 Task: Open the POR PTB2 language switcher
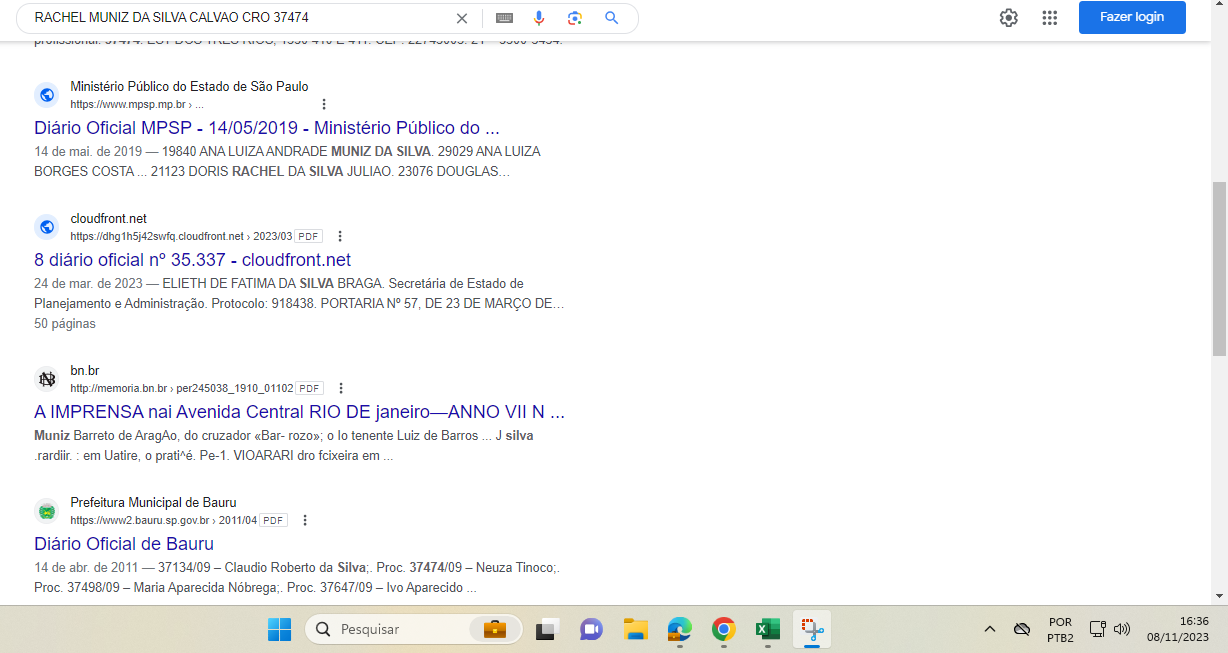click(x=1060, y=629)
